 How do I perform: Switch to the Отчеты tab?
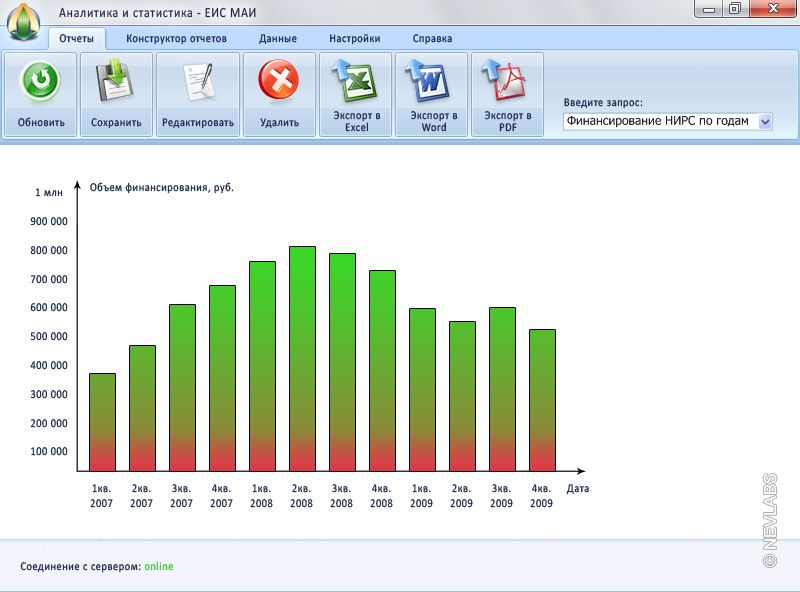click(76, 39)
